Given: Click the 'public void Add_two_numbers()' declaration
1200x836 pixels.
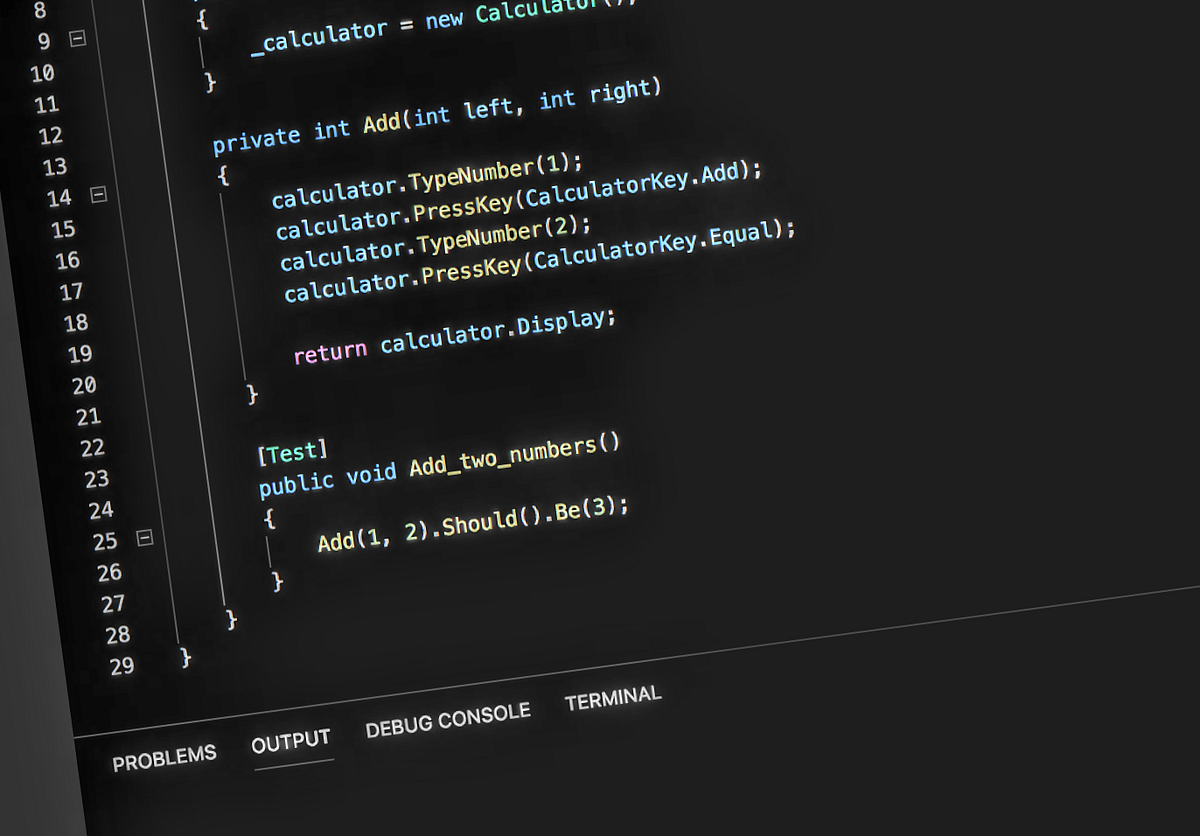Looking at the screenshot, I should 440,465.
